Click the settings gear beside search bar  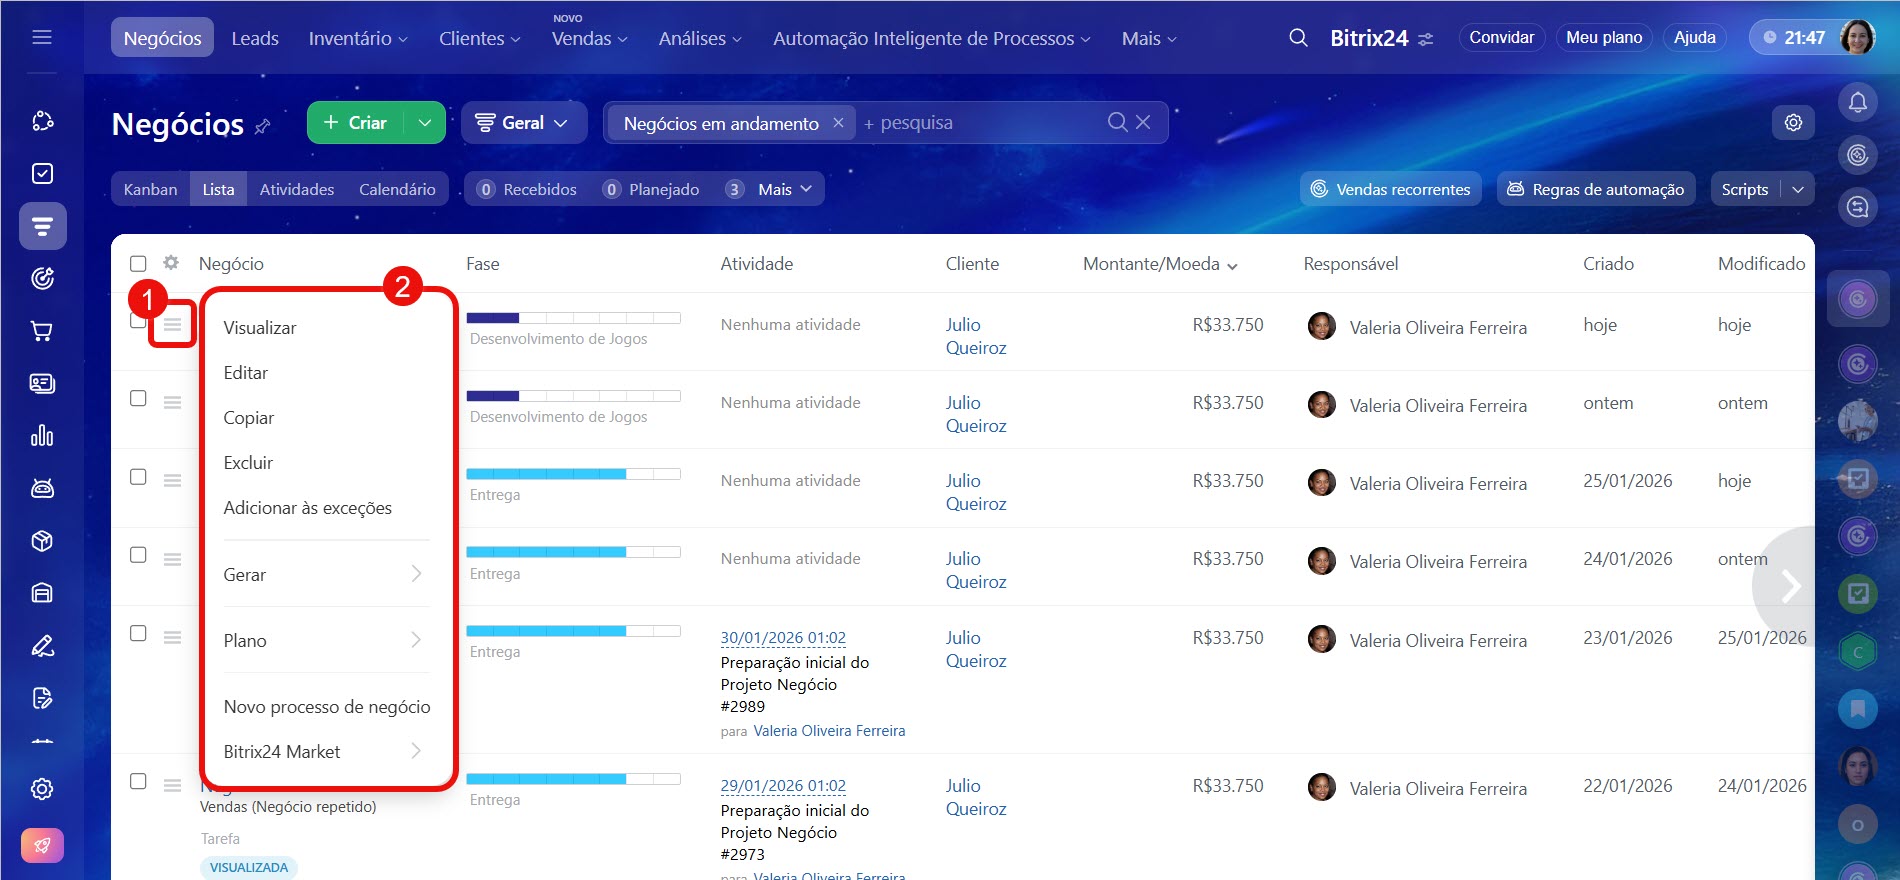point(1793,123)
